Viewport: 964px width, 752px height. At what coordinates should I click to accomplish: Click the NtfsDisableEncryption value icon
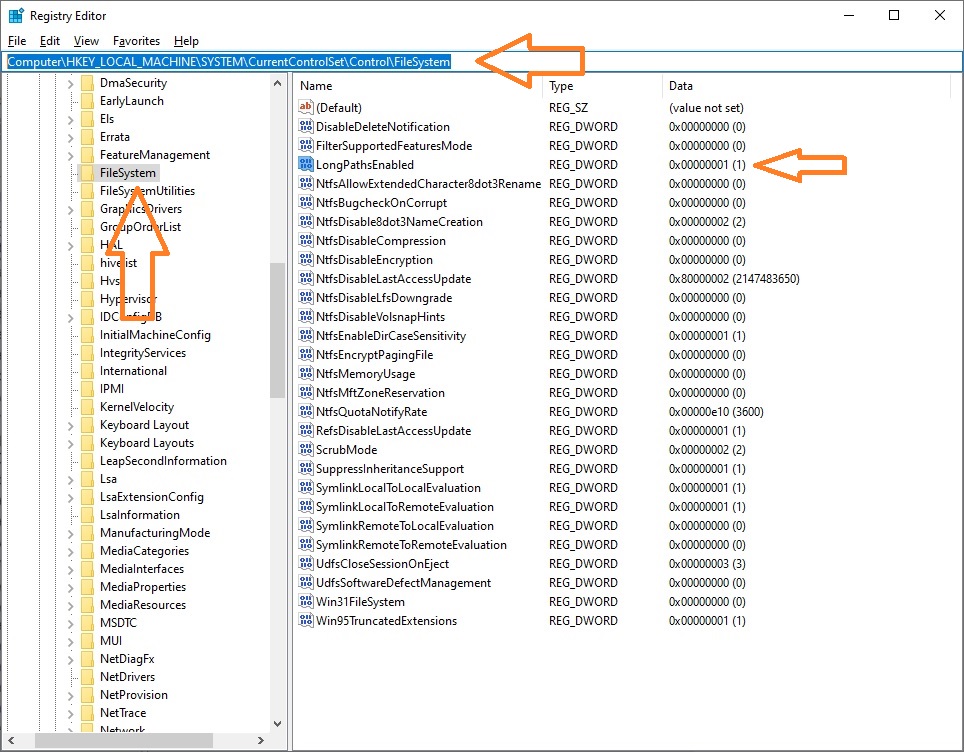(306, 259)
